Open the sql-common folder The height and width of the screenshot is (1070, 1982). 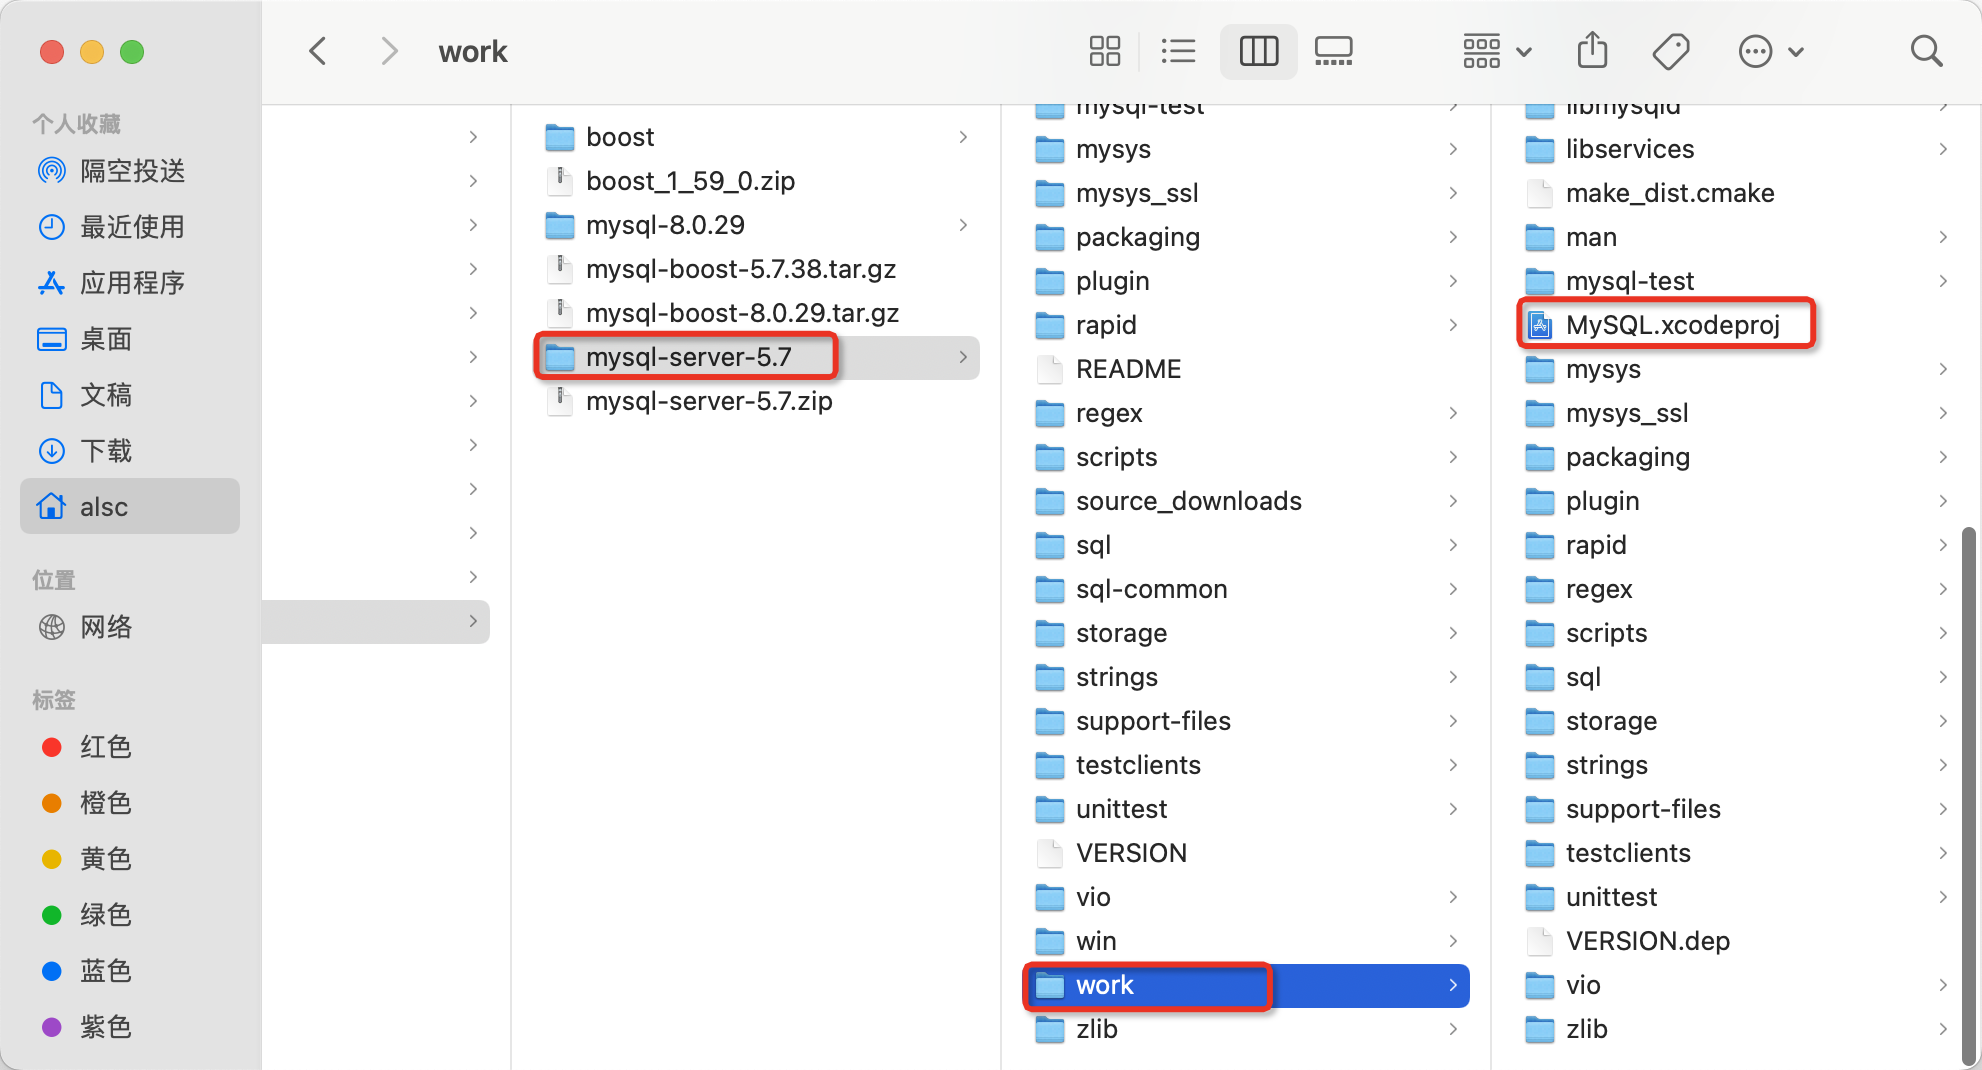click(1247, 589)
